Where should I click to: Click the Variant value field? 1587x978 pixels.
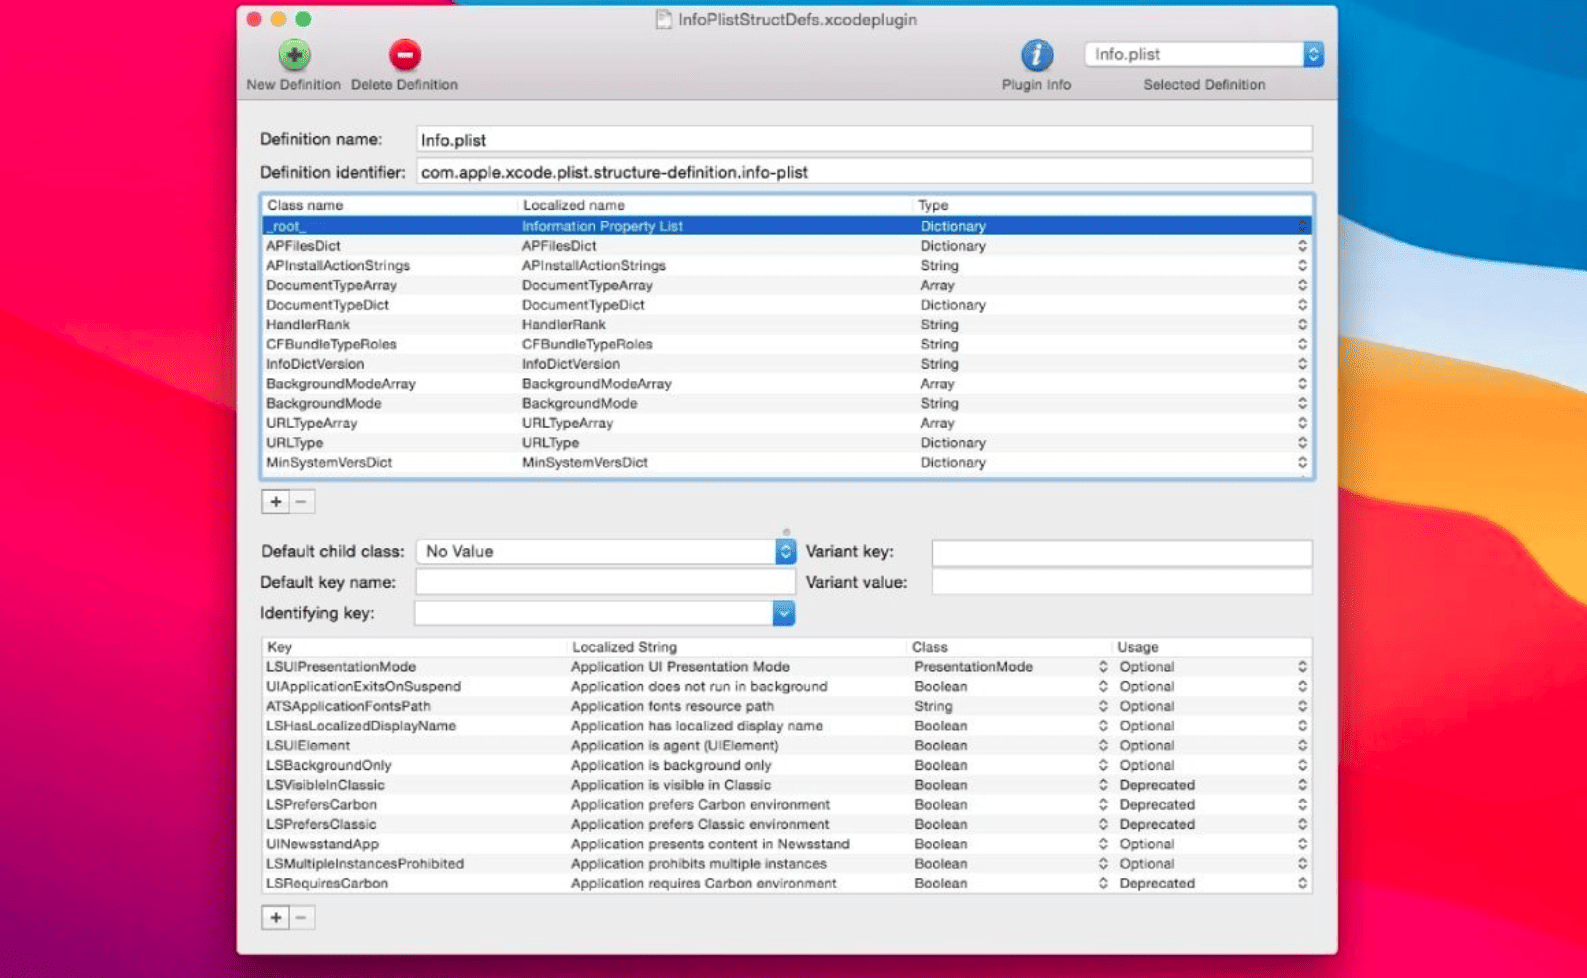(1122, 582)
